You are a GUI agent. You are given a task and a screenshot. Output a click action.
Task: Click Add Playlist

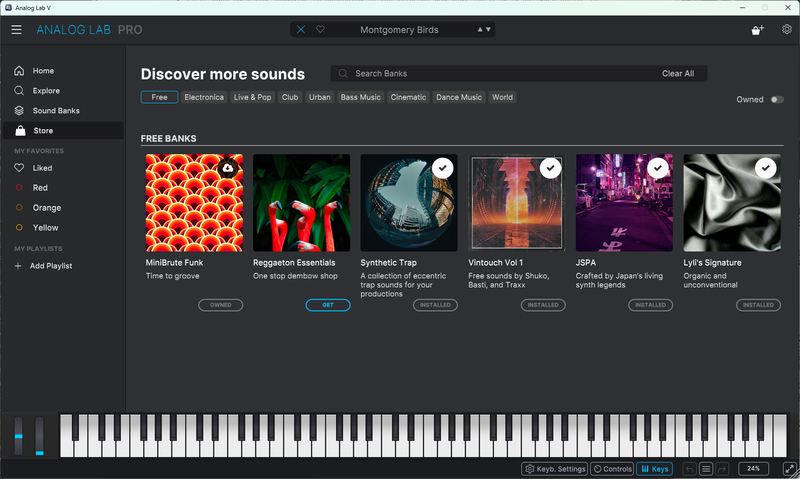[43, 266]
